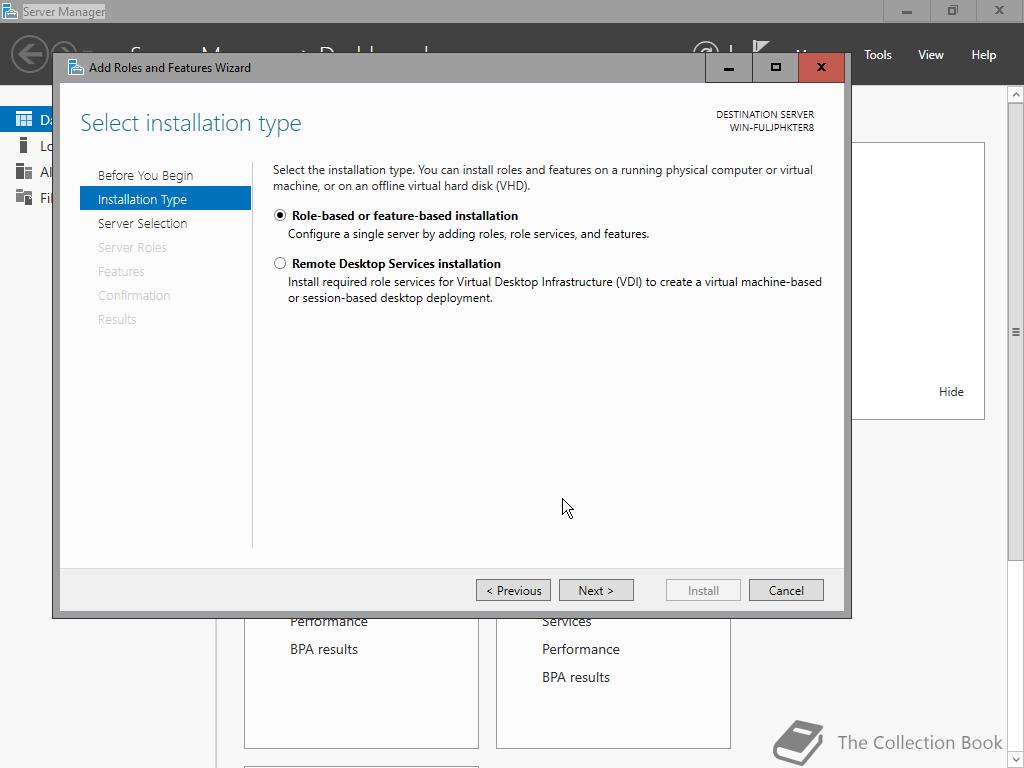1024x768 pixels.
Task: Open BPA results in the right tile
Action: click(x=576, y=677)
